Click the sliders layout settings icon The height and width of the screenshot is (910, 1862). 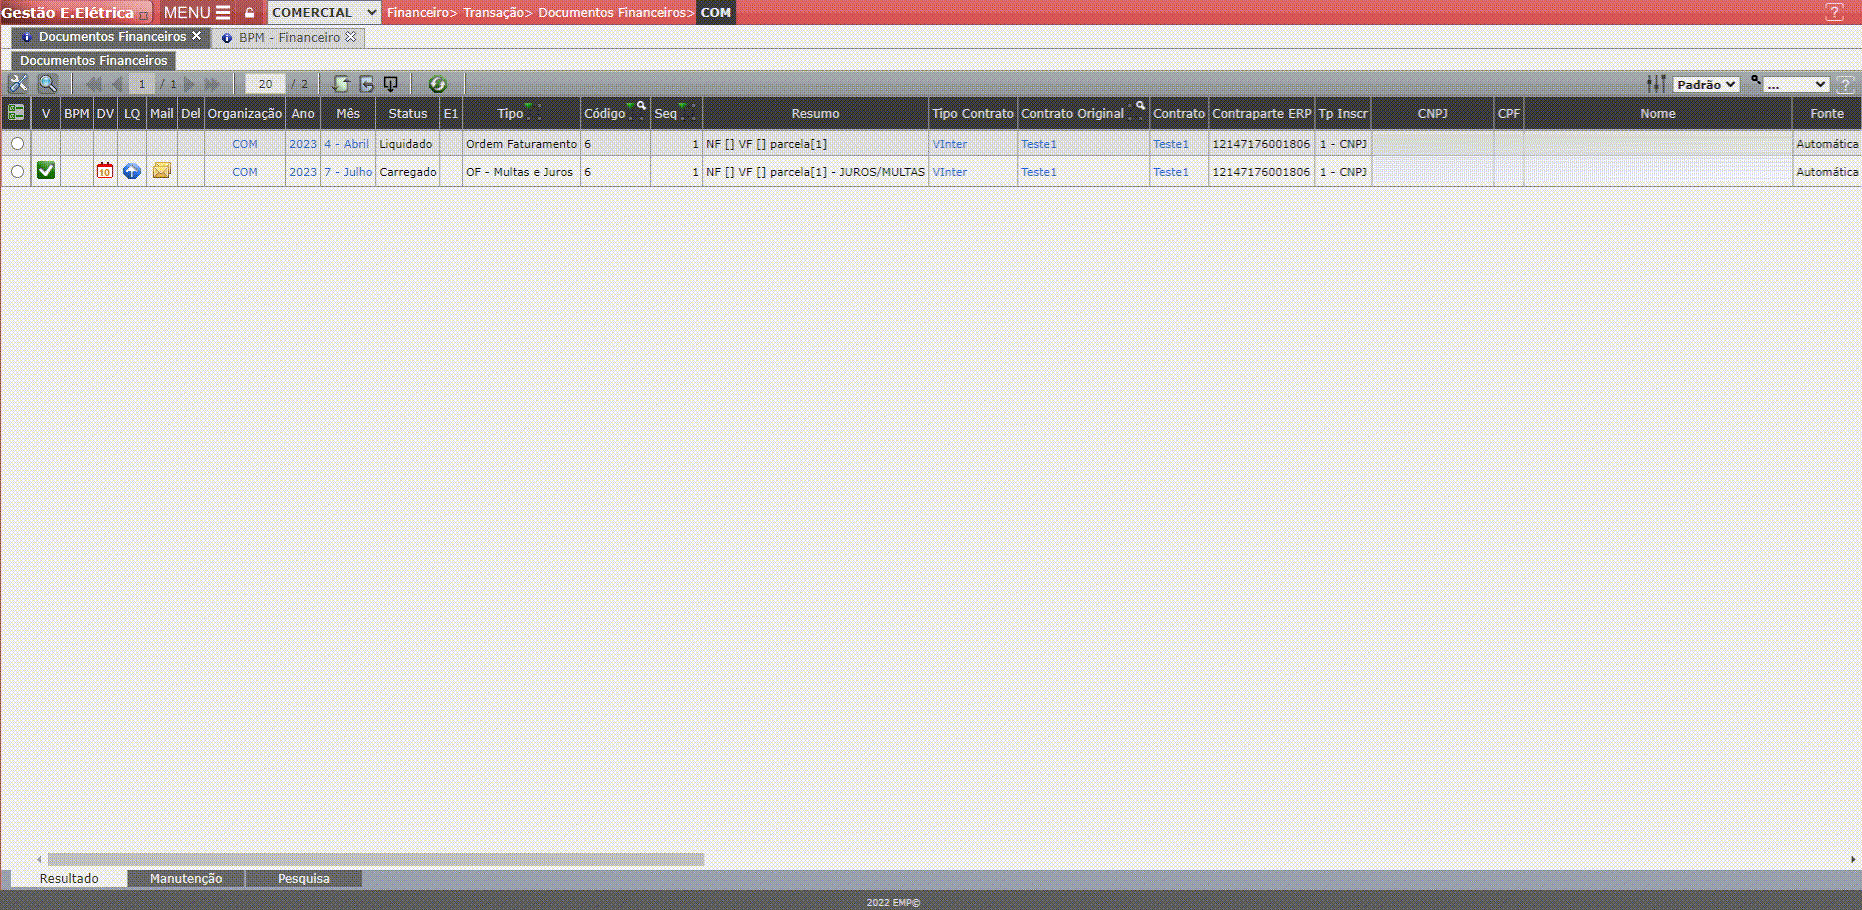click(x=1656, y=84)
